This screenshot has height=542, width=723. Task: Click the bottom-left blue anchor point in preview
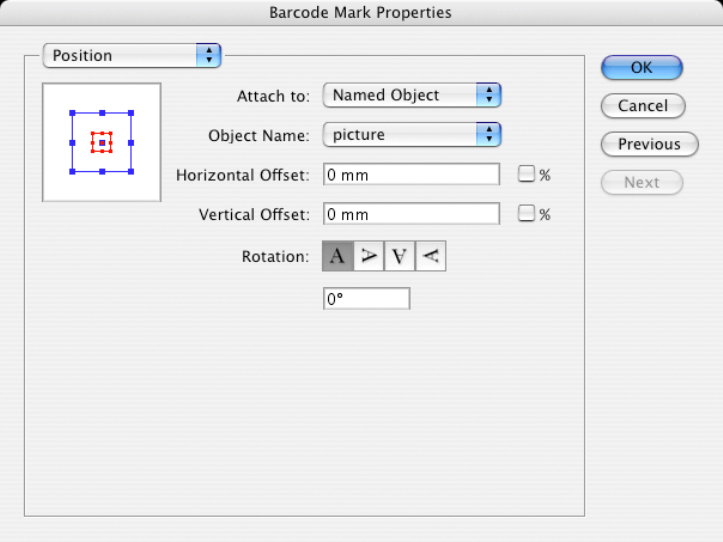(72, 172)
